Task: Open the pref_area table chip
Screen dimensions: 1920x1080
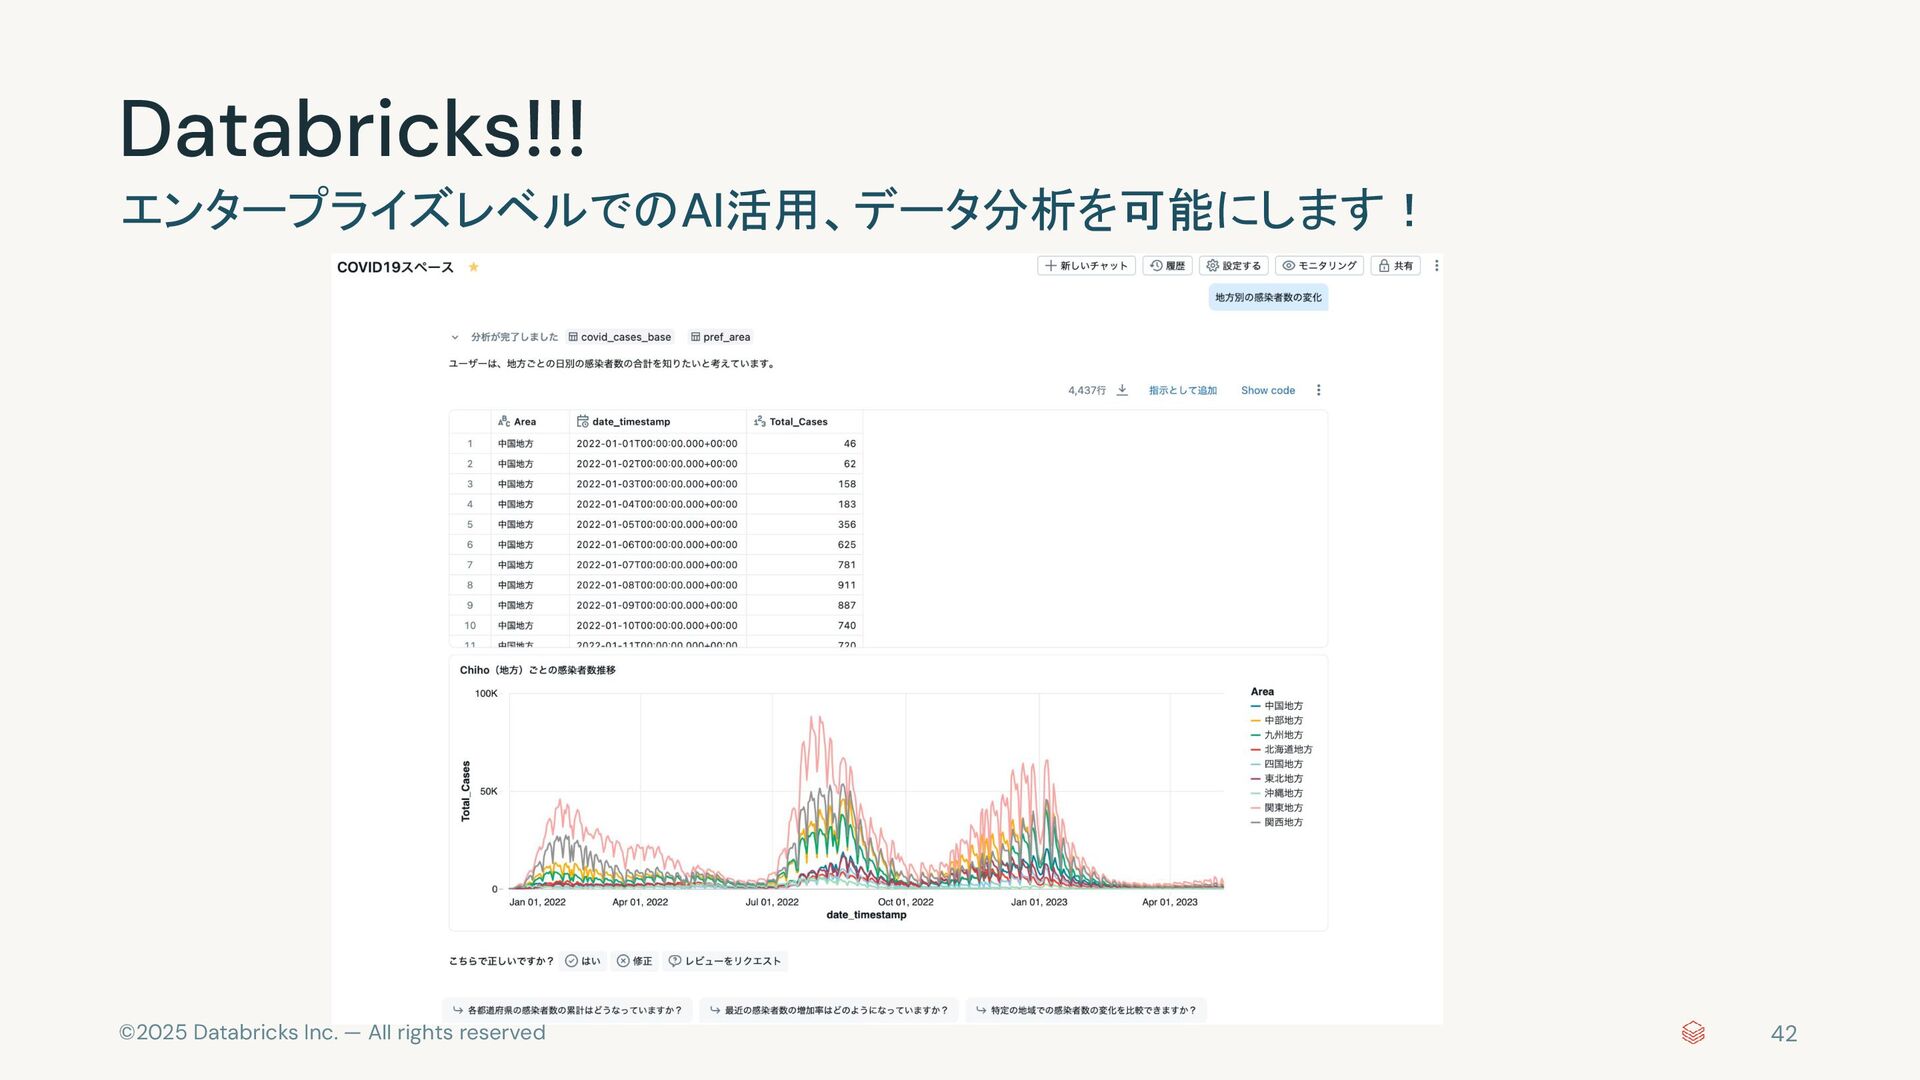Action: click(x=720, y=338)
